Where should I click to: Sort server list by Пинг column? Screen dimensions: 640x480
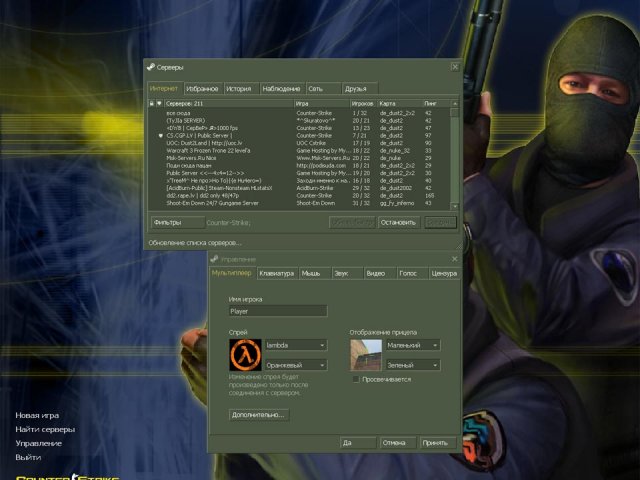click(436, 104)
